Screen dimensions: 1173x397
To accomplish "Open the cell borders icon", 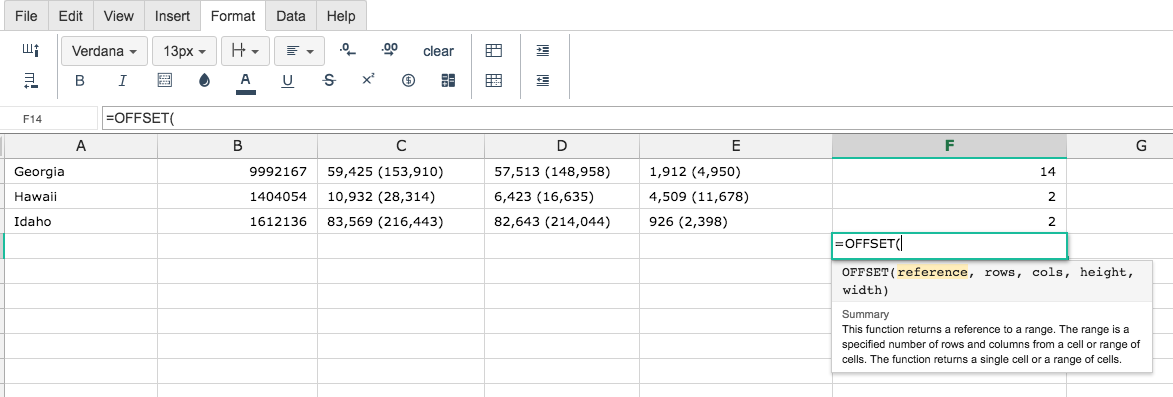I will [x=165, y=81].
